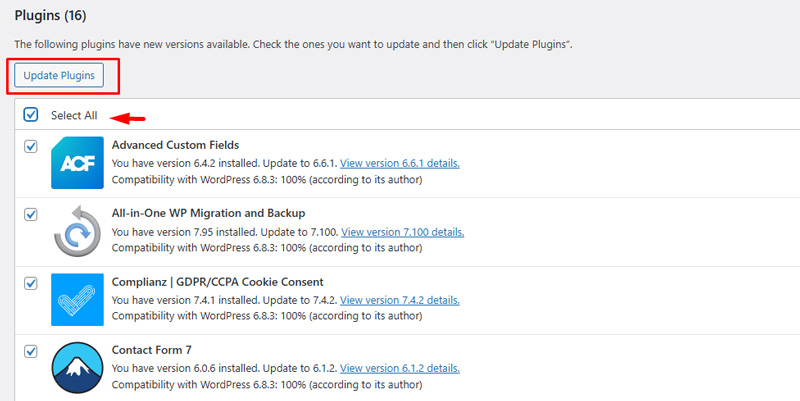This screenshot has width=800, height=401.
Task: Deselect the Complianz plugin checkbox
Action: click(x=31, y=283)
